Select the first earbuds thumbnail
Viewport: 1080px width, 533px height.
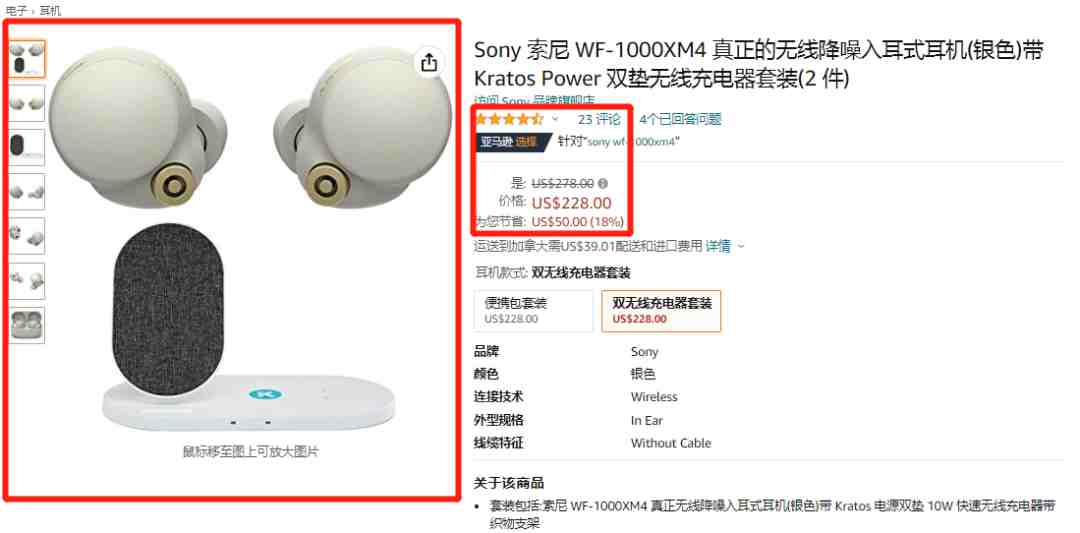[27, 59]
